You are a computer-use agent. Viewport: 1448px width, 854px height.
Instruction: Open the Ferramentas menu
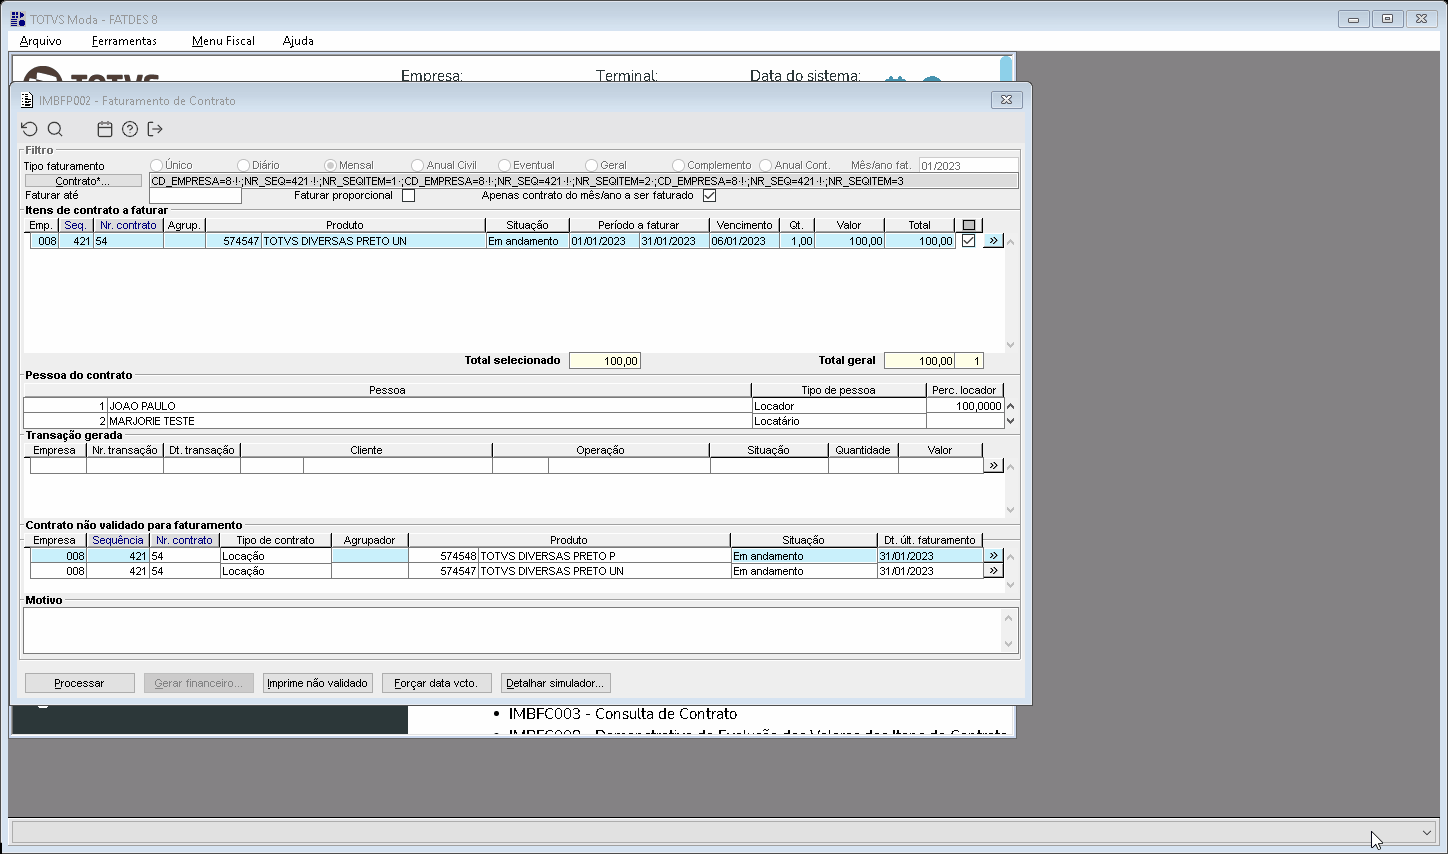tap(124, 41)
